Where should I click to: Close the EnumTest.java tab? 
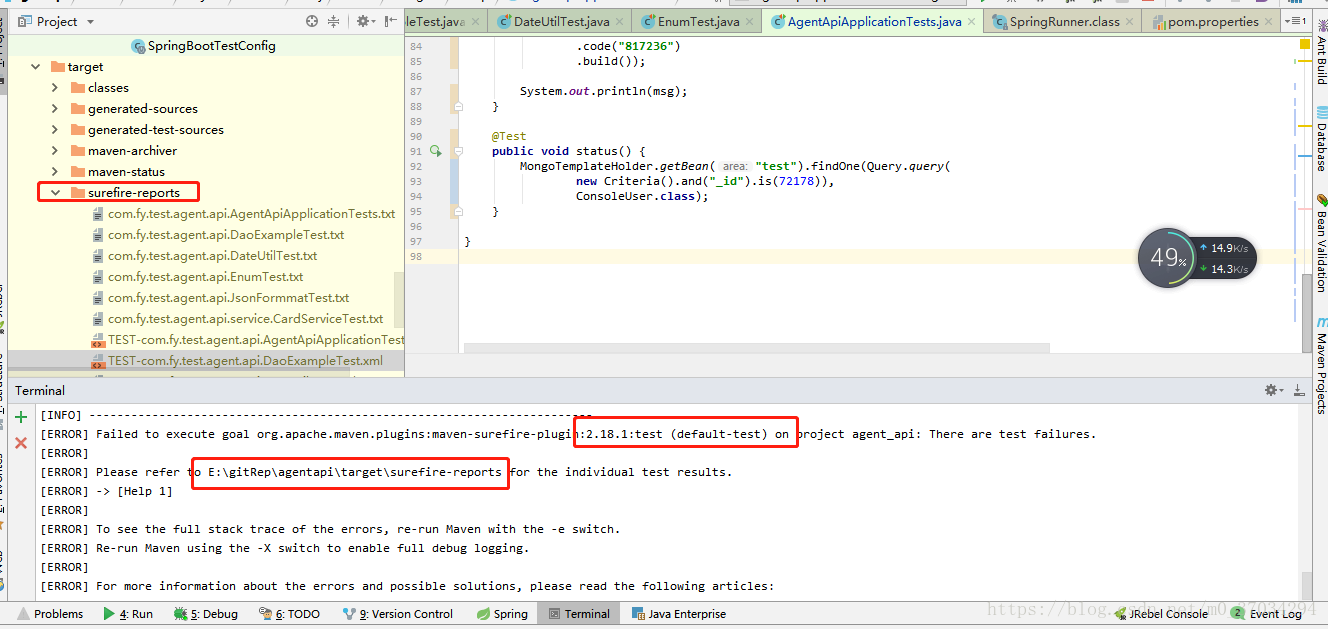pyautogui.click(x=751, y=21)
